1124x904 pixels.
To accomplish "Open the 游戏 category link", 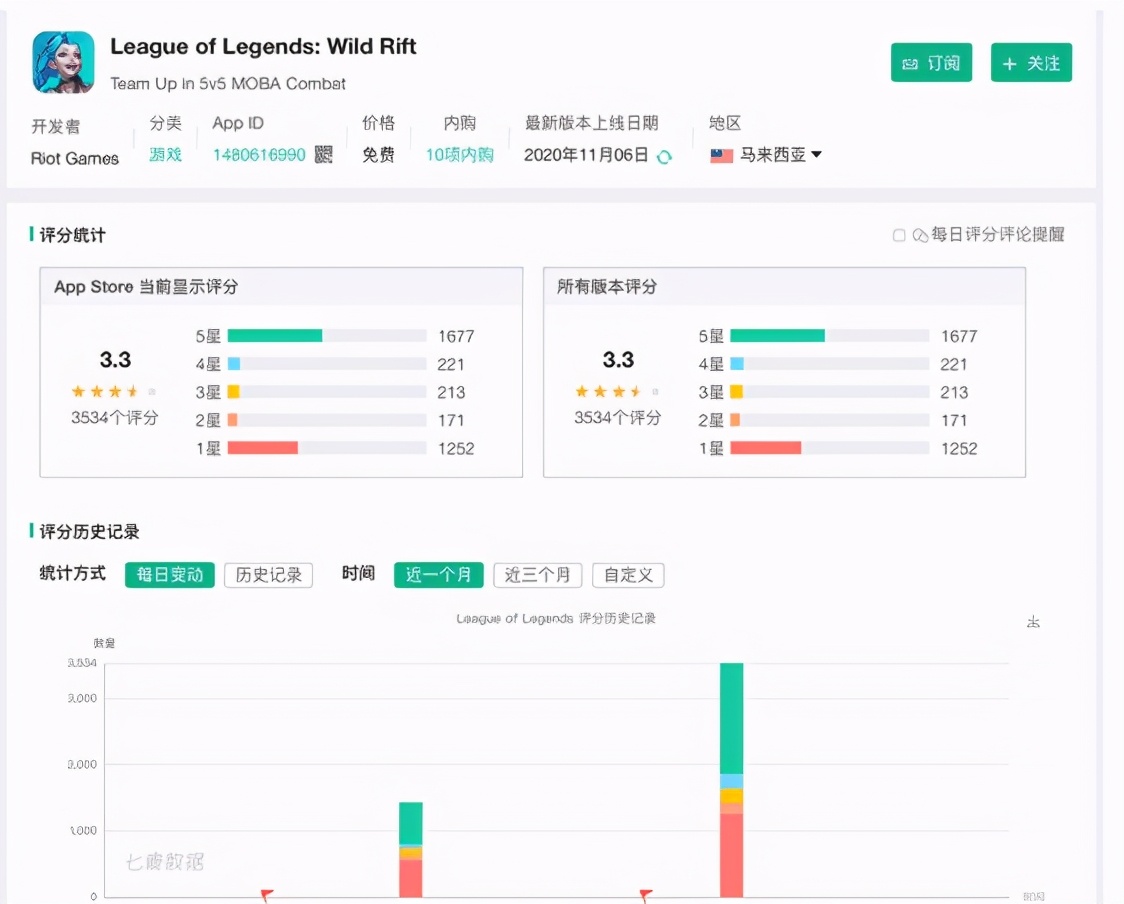I will [x=166, y=155].
